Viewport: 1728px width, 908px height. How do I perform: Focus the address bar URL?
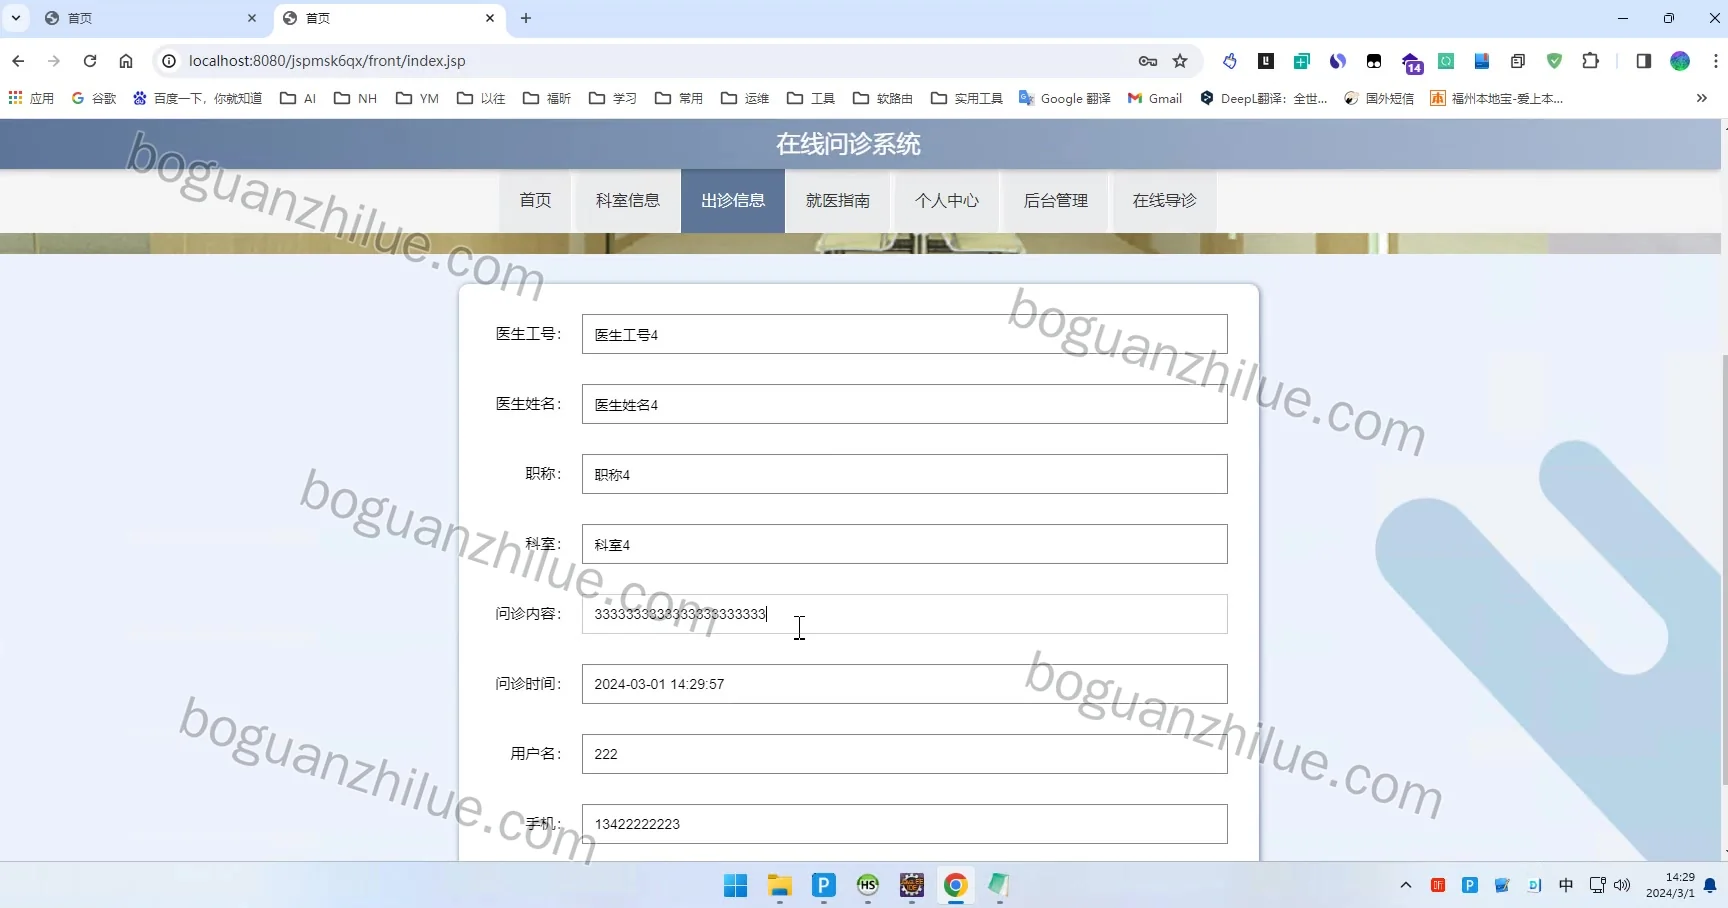(x=327, y=61)
